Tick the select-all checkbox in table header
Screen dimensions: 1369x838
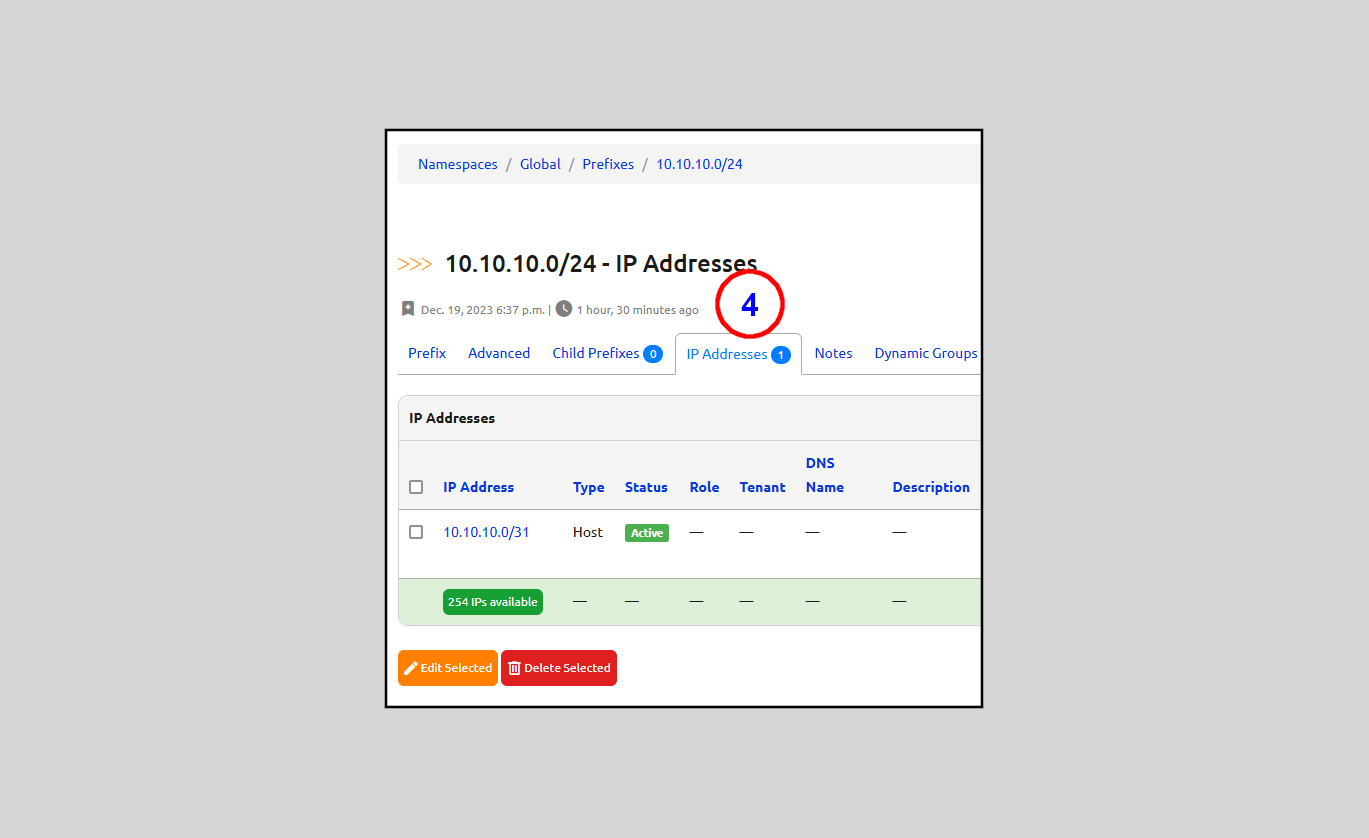[416, 488]
